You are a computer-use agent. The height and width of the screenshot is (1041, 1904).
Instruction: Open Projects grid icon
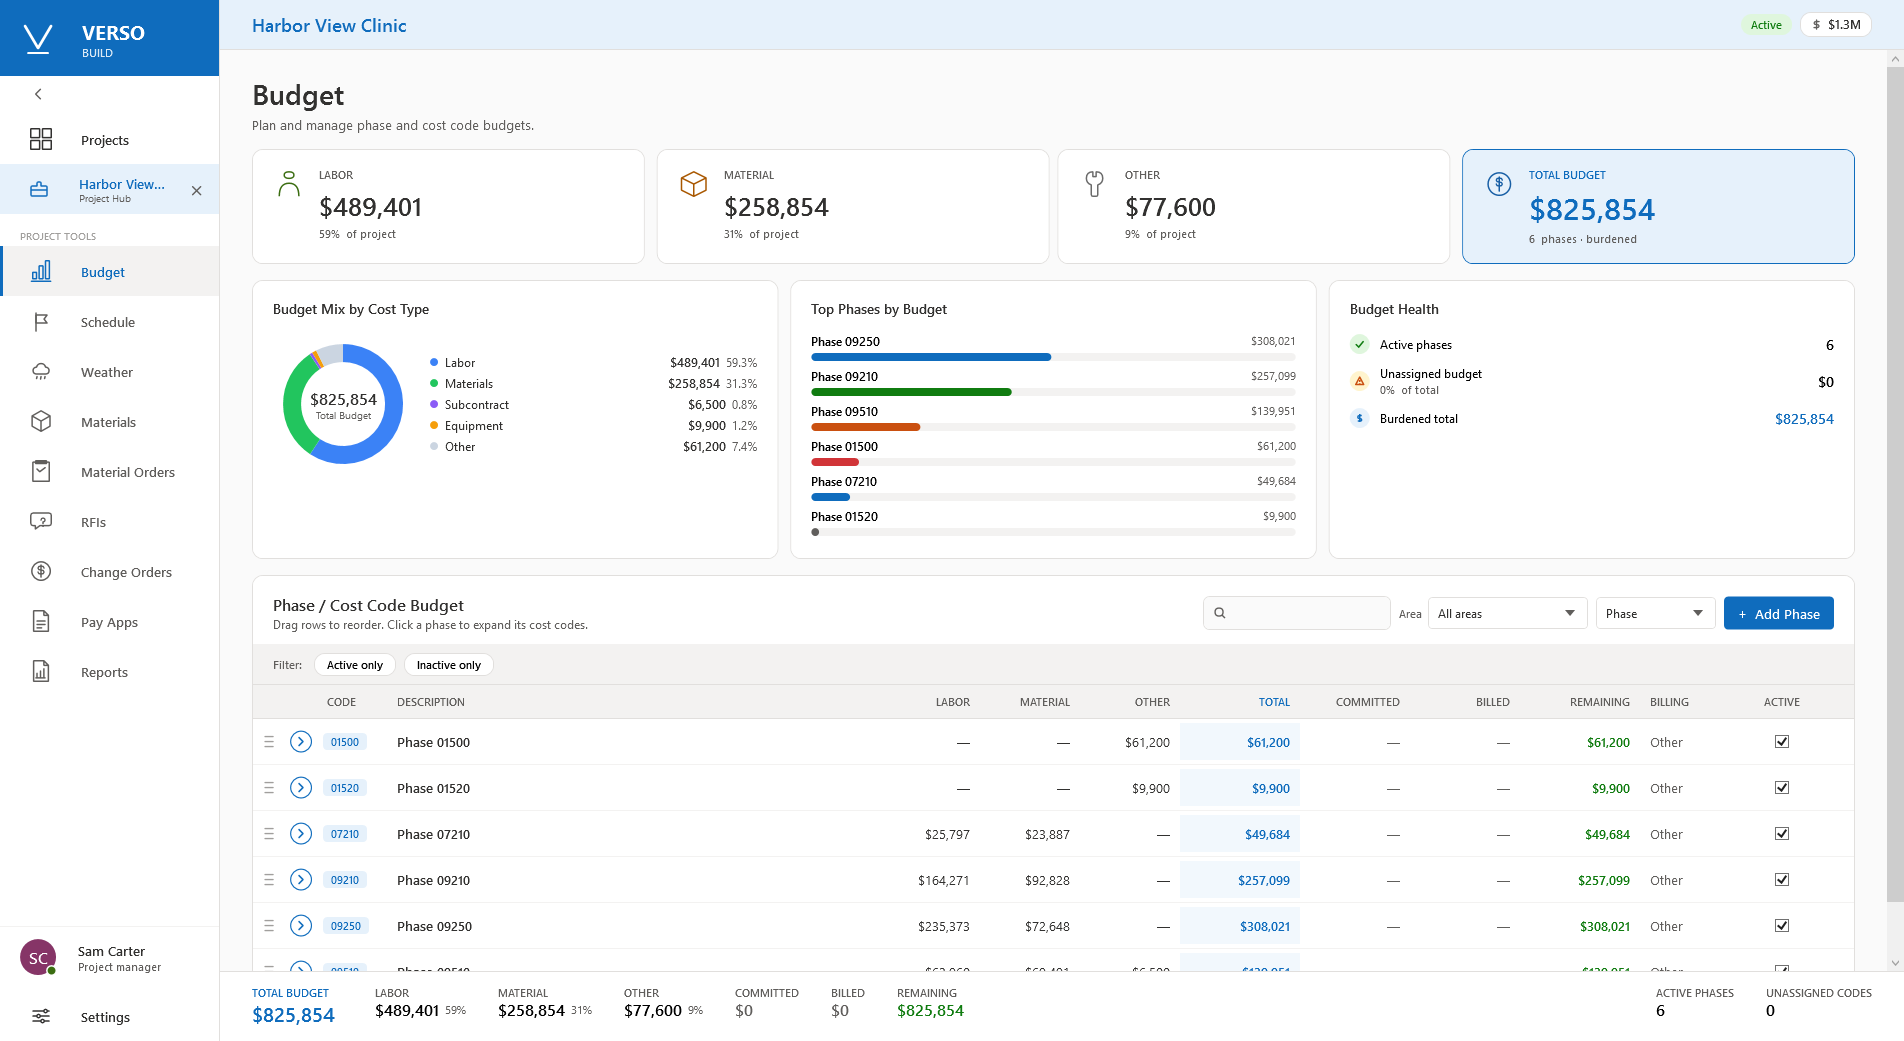tap(41, 139)
